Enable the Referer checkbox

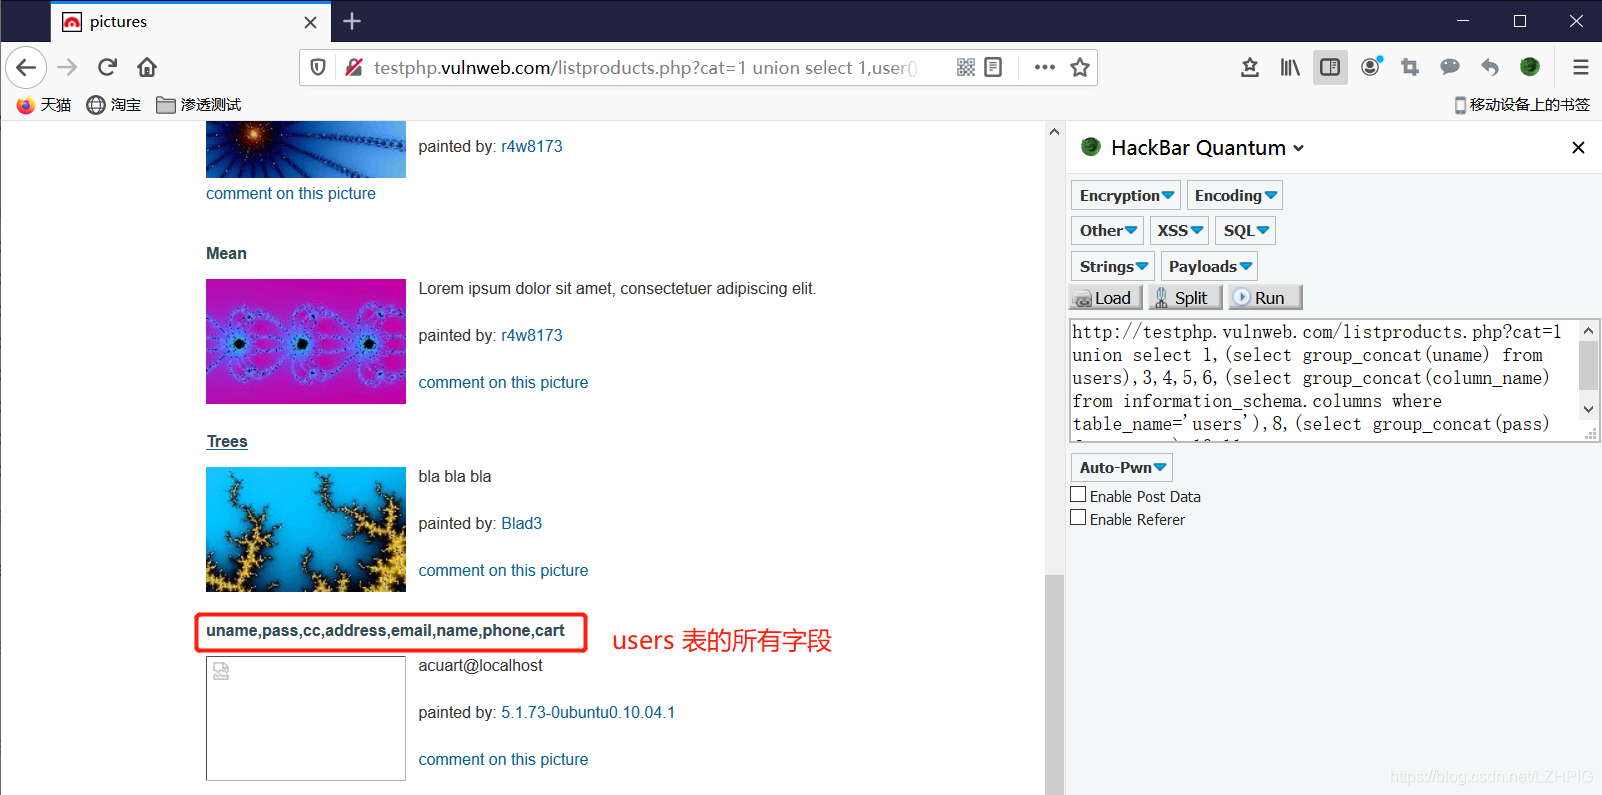[x=1078, y=518]
